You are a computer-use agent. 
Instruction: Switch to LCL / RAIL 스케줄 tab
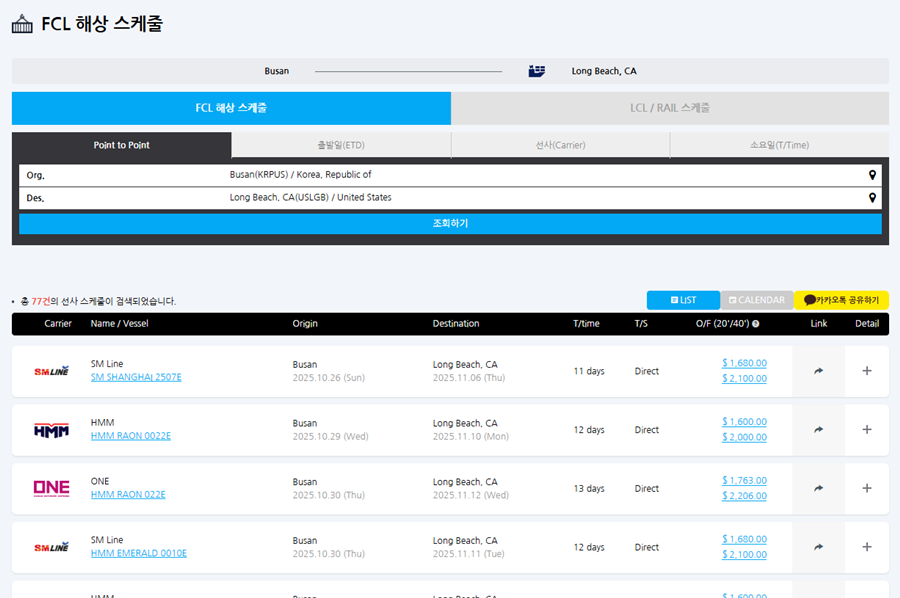tap(669, 108)
